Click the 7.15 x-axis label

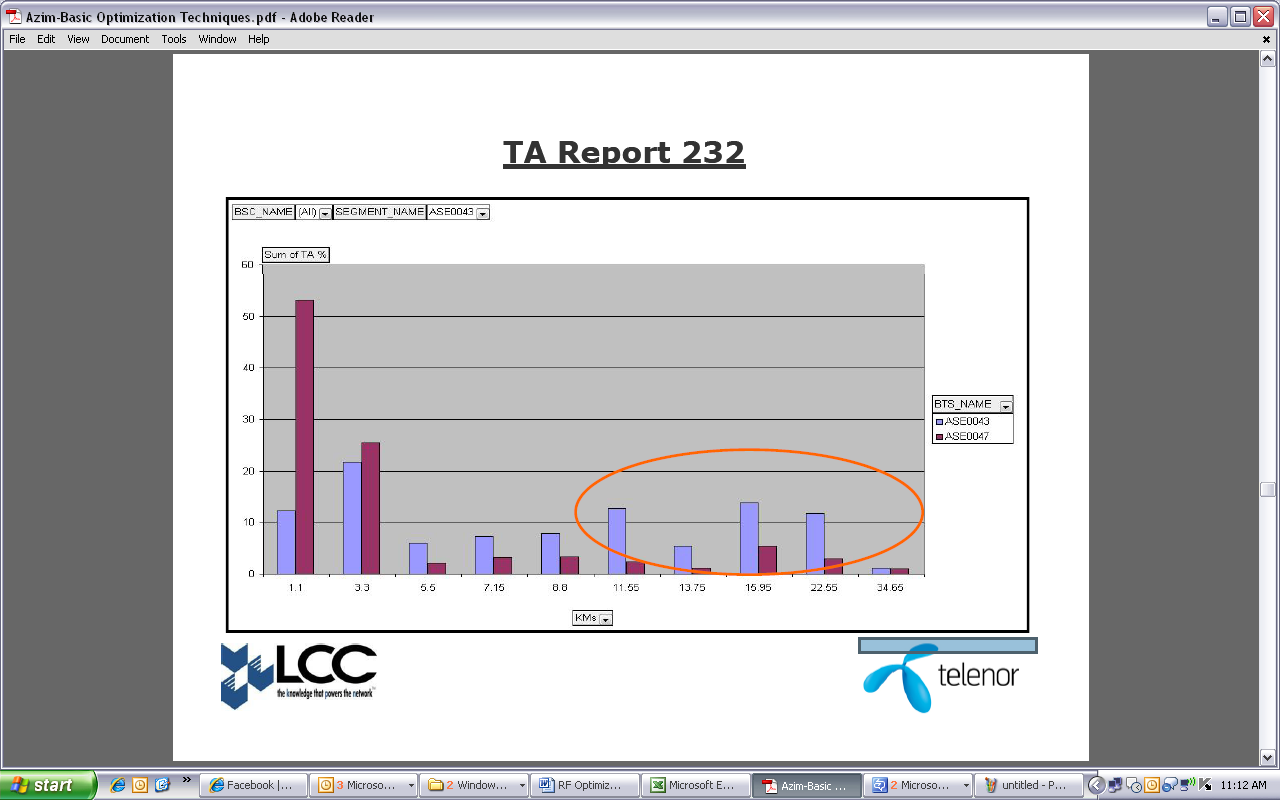(494, 589)
